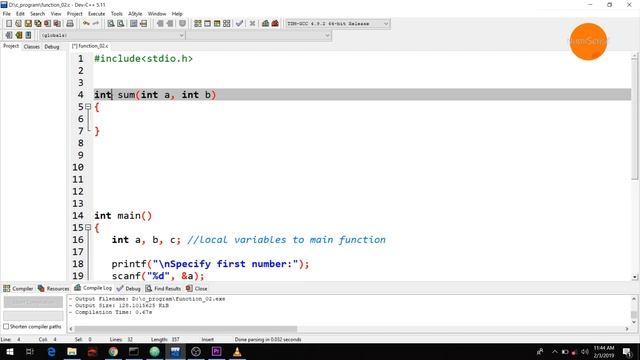Open VLC from the taskbar
Screen dimensions: 640x360
(237, 352)
